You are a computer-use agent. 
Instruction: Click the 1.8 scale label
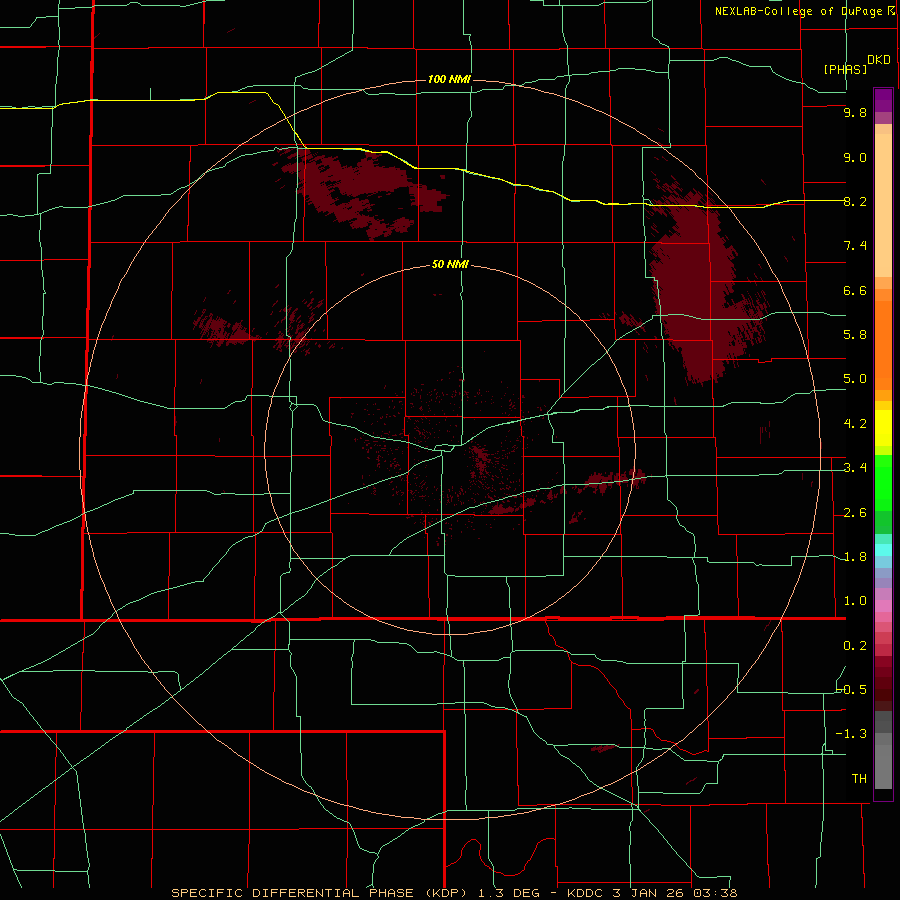click(x=855, y=557)
